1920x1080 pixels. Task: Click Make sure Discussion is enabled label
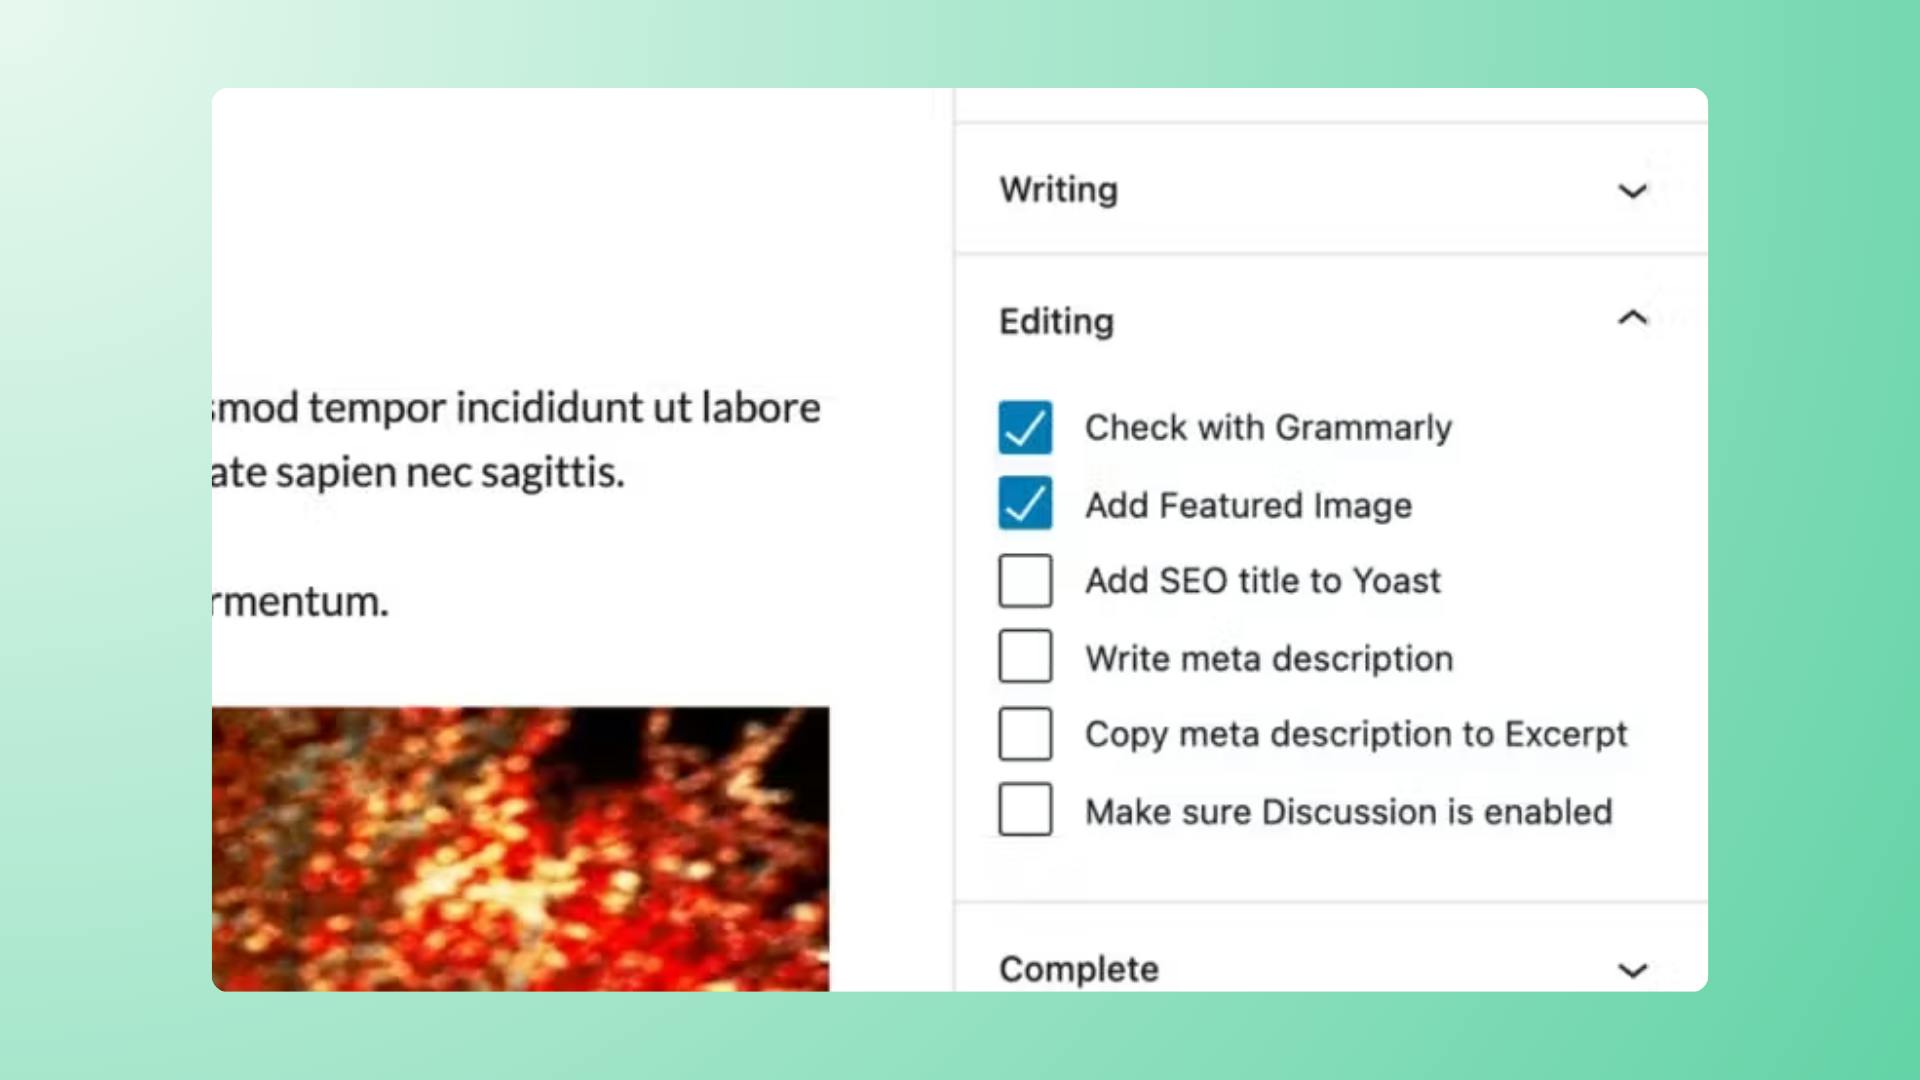1349,812
